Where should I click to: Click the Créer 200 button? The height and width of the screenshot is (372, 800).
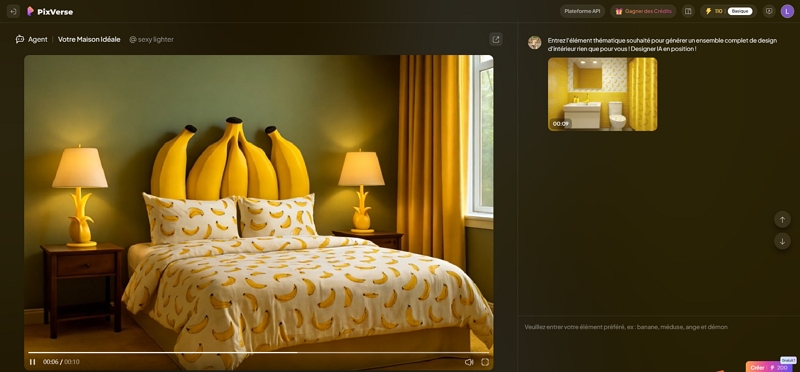769,367
